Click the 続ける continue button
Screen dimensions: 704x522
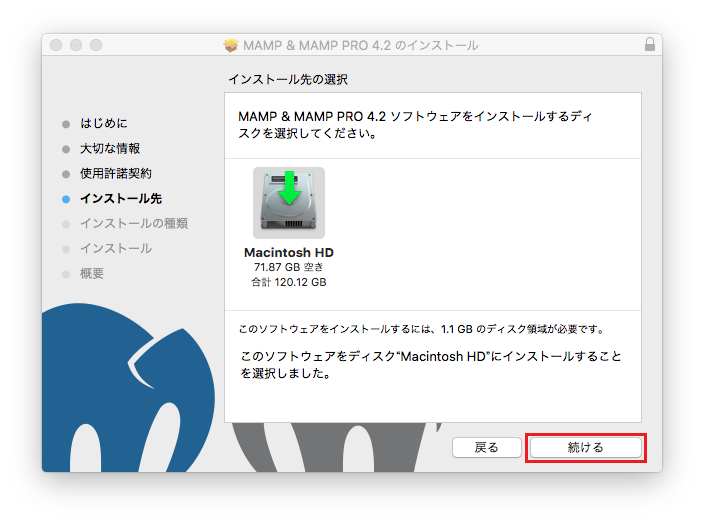[585, 447]
